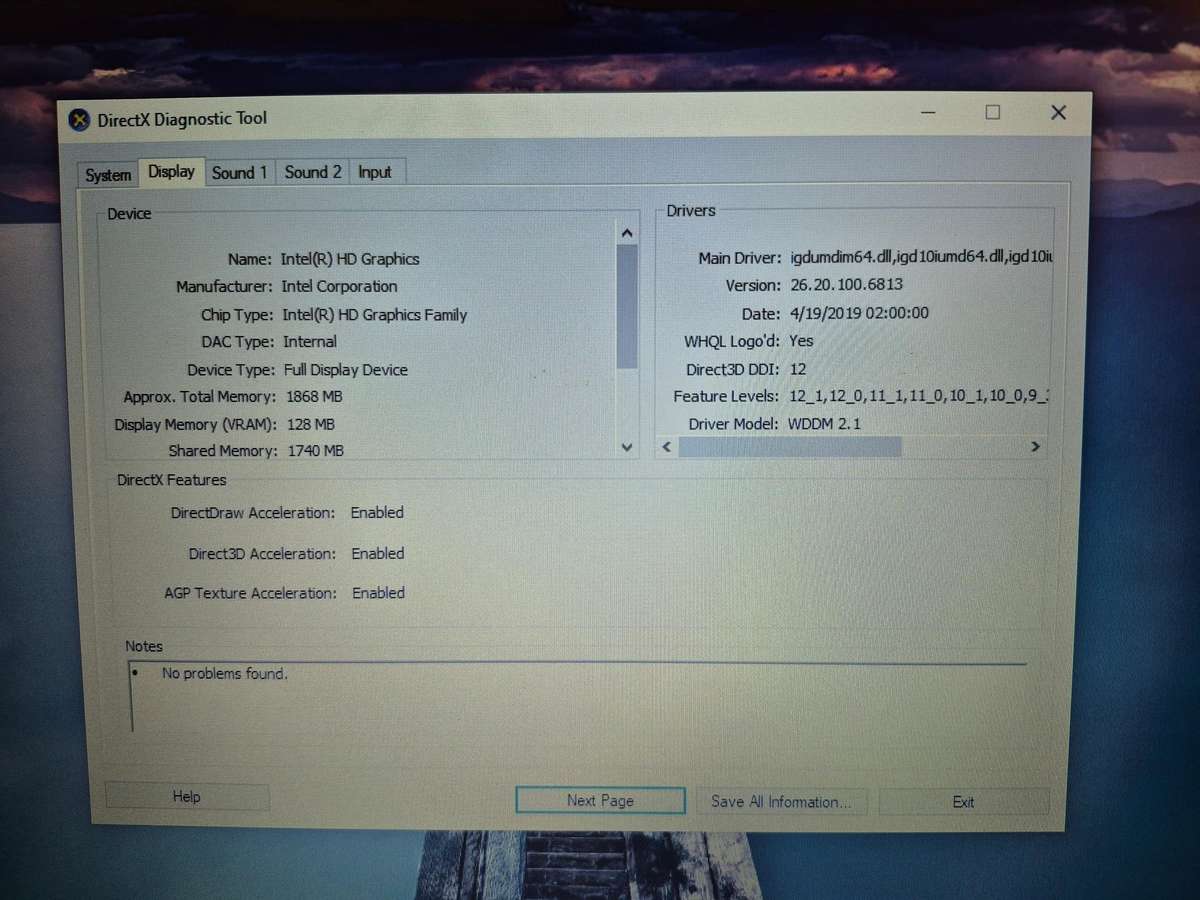1200x900 pixels.
Task: Click the left arrow of Drivers scrollbar
Action: coord(666,447)
